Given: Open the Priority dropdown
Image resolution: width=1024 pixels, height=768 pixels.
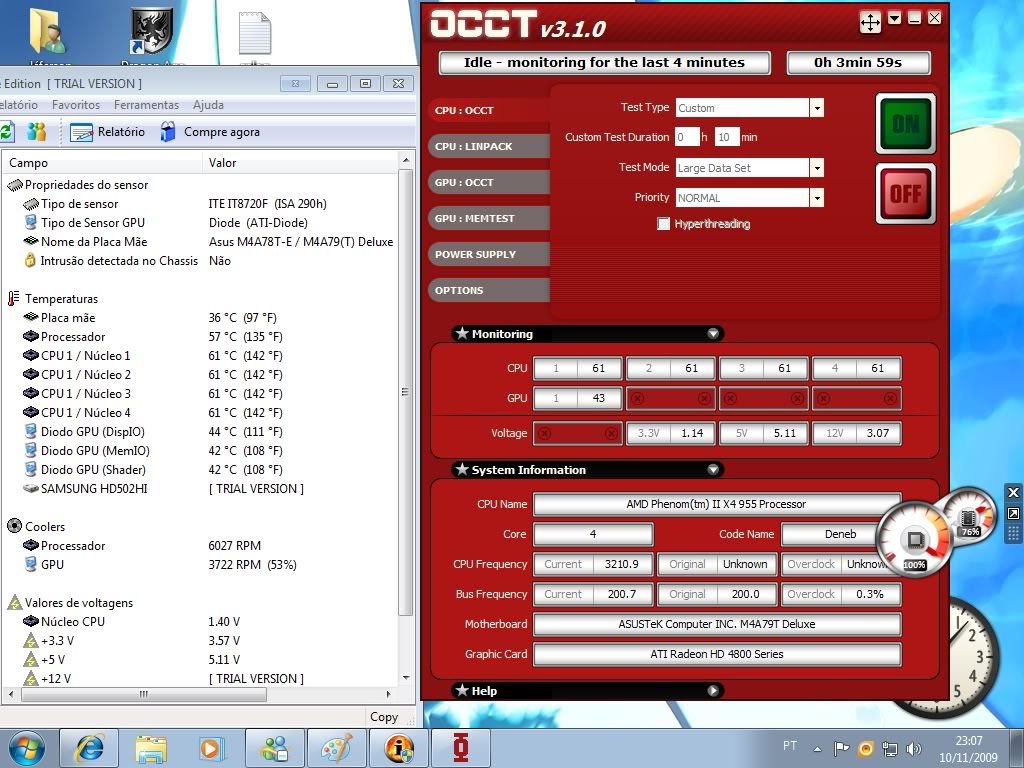Looking at the screenshot, I should [x=817, y=198].
